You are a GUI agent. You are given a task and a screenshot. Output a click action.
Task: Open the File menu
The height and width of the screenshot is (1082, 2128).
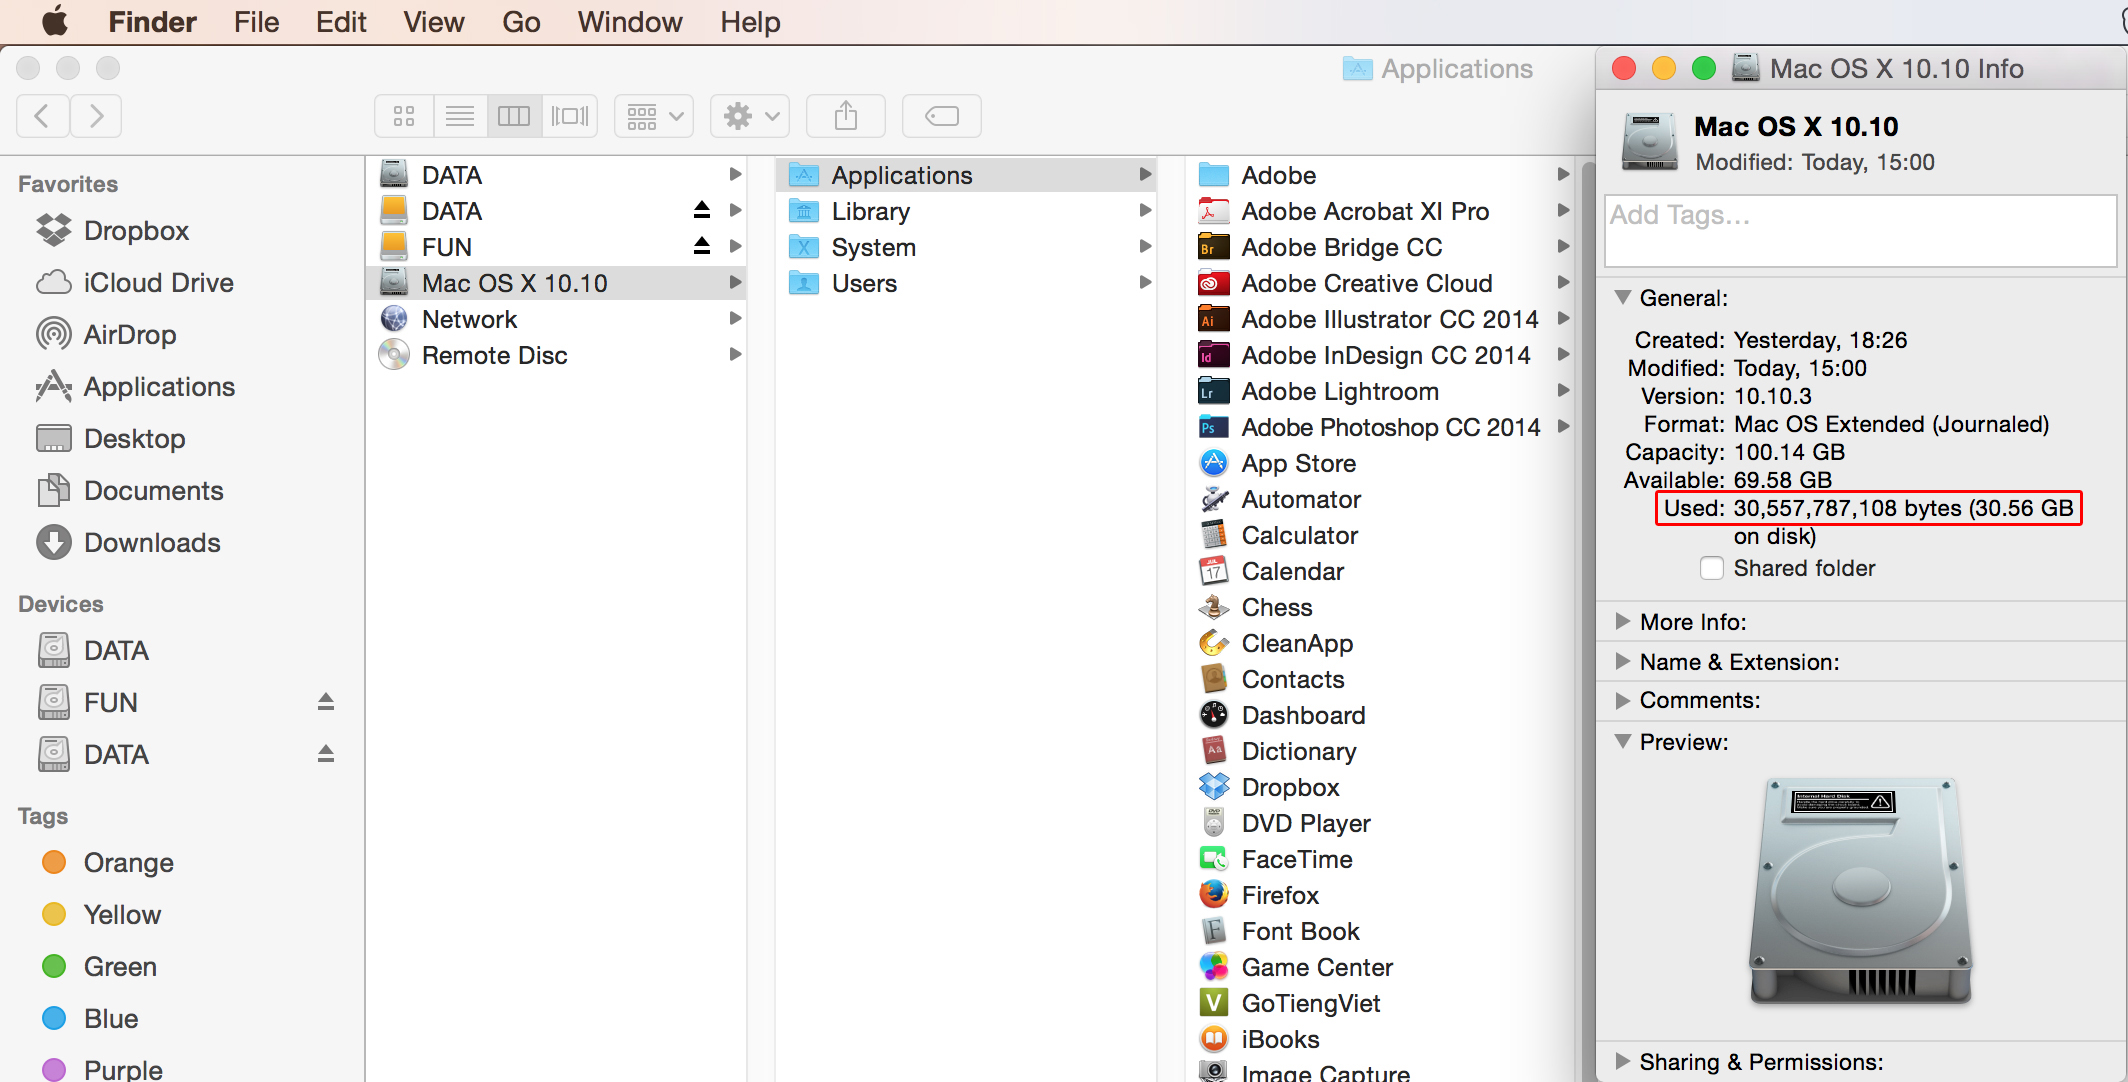256,22
